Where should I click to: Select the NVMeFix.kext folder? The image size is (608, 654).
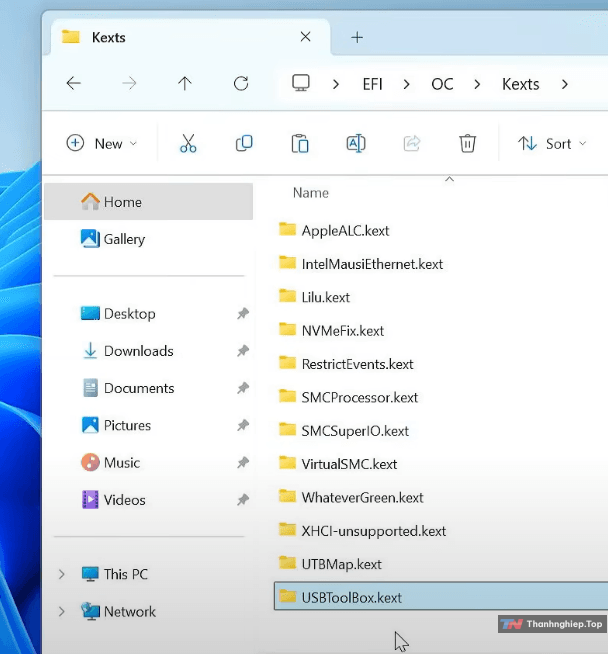tap(331, 330)
